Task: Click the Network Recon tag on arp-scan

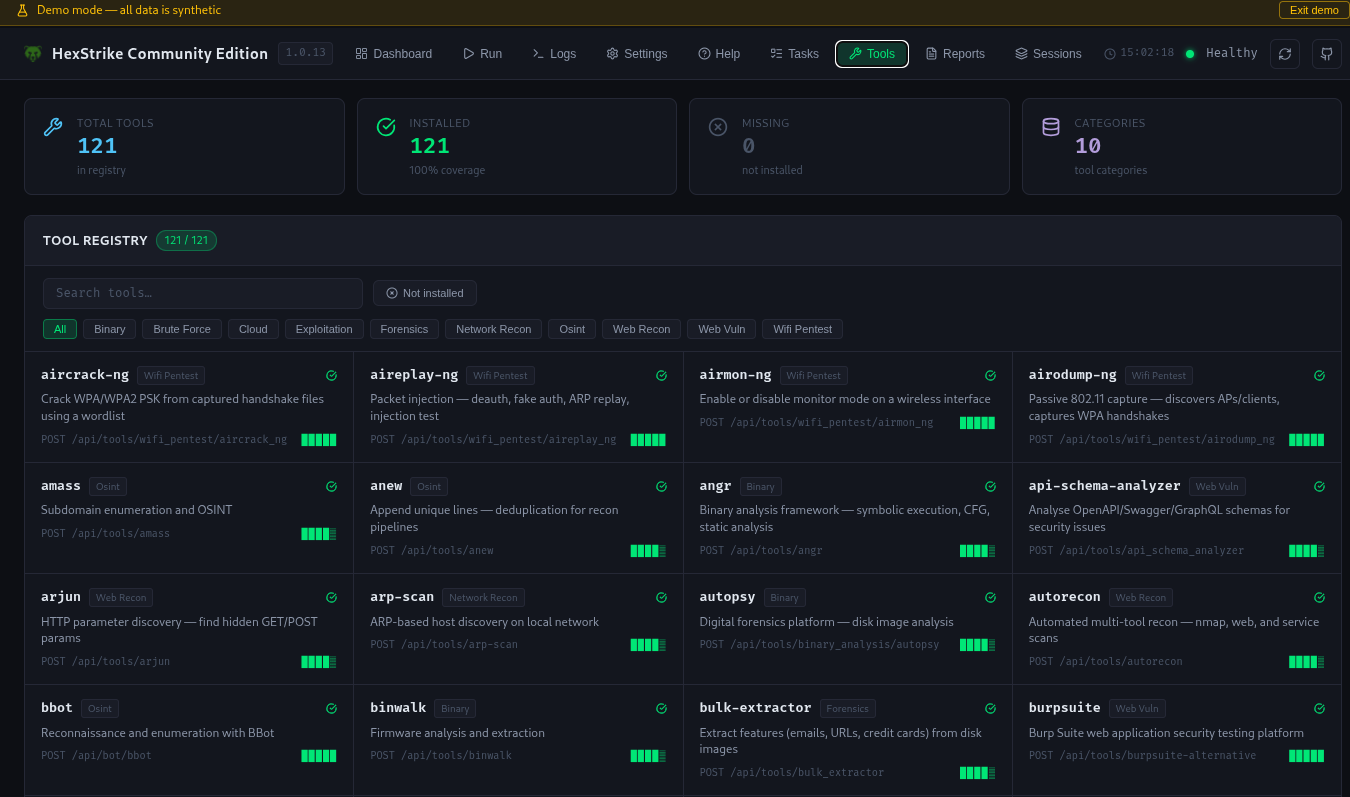Action: [483, 597]
